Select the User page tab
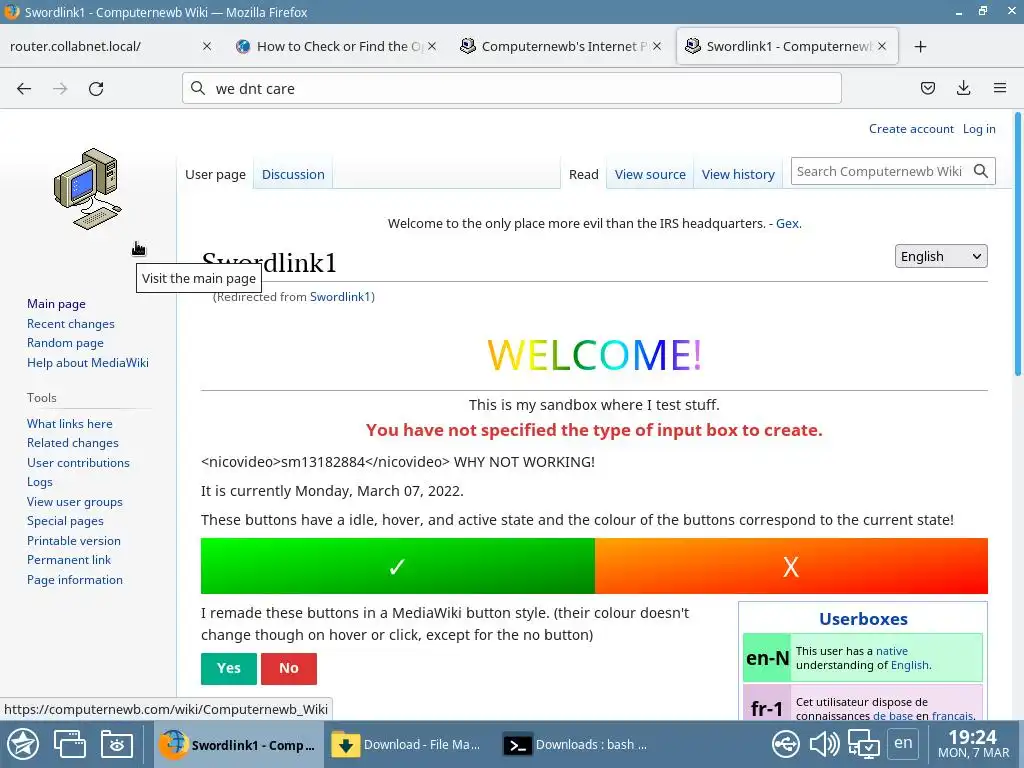The height and width of the screenshot is (768, 1024). [x=215, y=174]
